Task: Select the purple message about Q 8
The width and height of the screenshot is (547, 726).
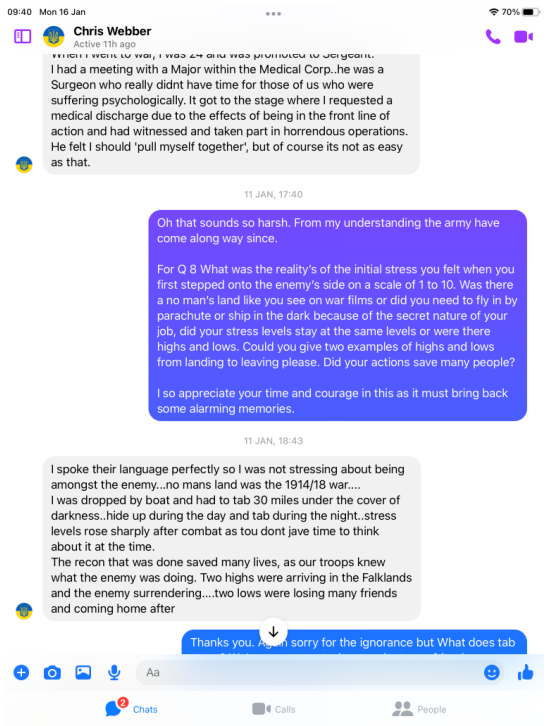Action: pos(338,315)
